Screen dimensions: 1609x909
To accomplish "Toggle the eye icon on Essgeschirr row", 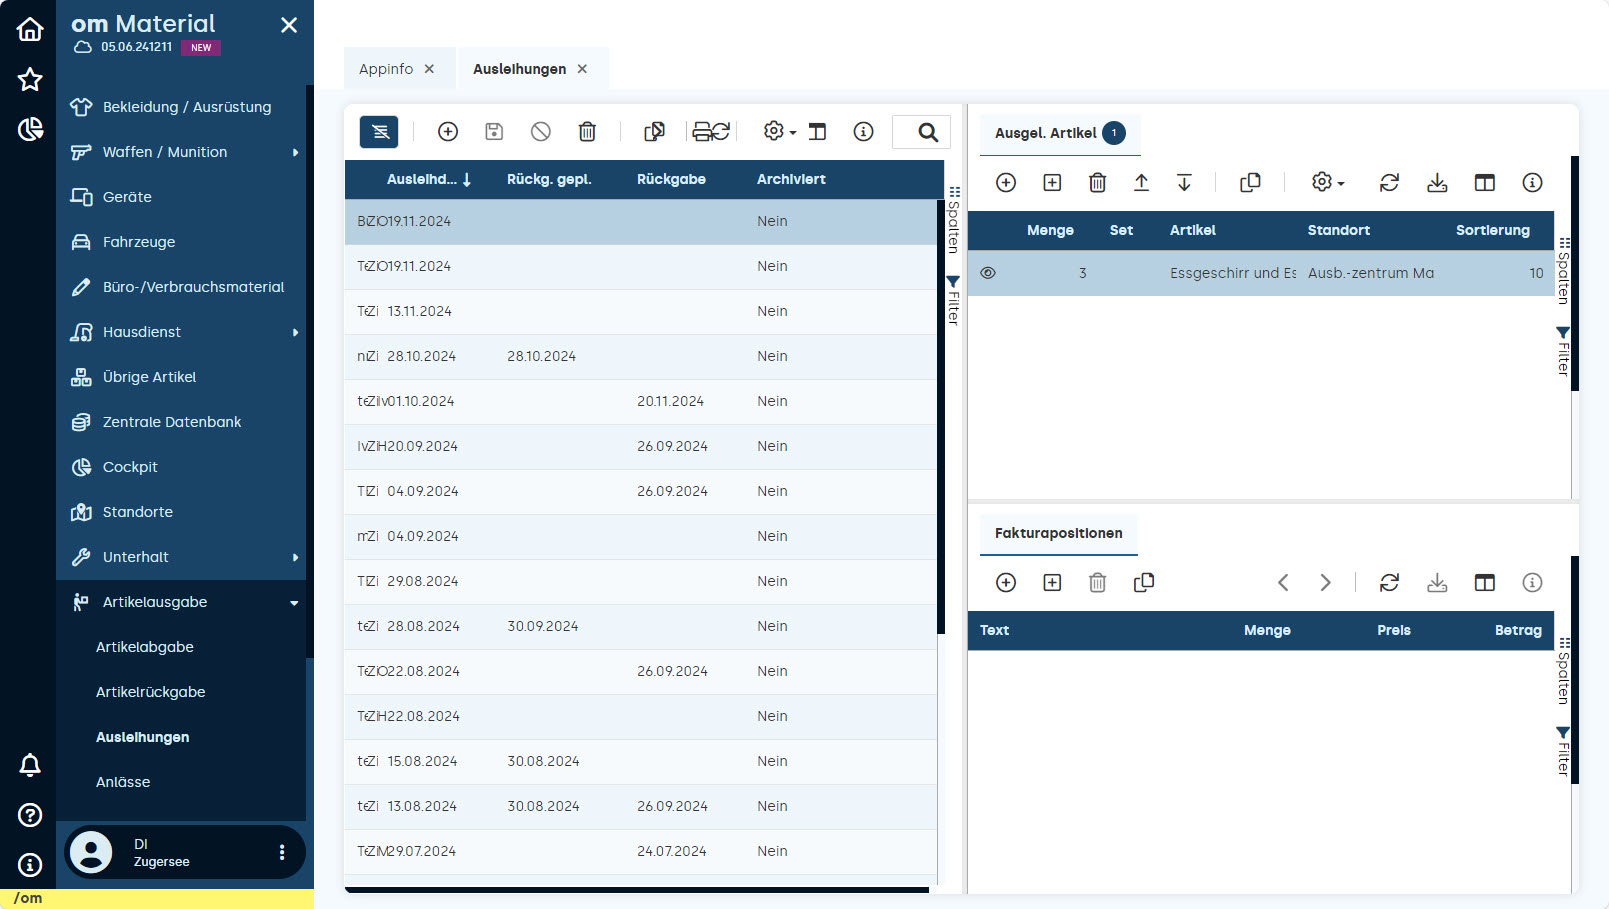I will (988, 273).
